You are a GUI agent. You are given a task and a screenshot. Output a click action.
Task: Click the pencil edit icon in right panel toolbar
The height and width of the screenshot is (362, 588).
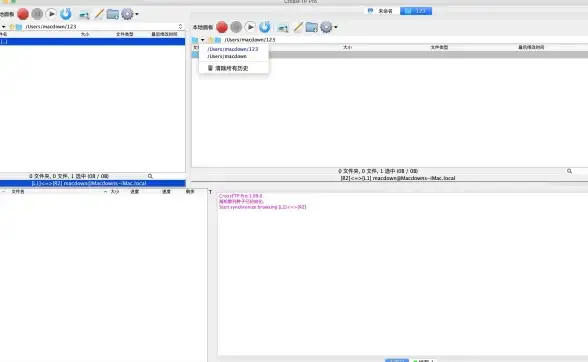point(298,27)
